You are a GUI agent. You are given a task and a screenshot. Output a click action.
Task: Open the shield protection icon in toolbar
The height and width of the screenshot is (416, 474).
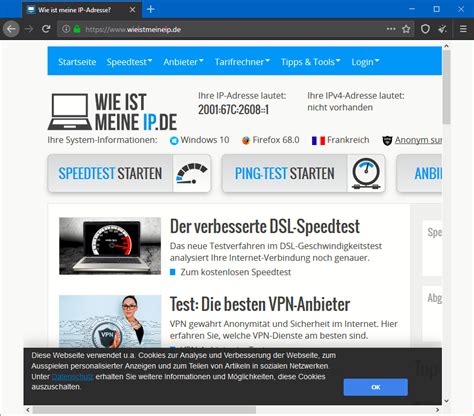click(x=425, y=29)
